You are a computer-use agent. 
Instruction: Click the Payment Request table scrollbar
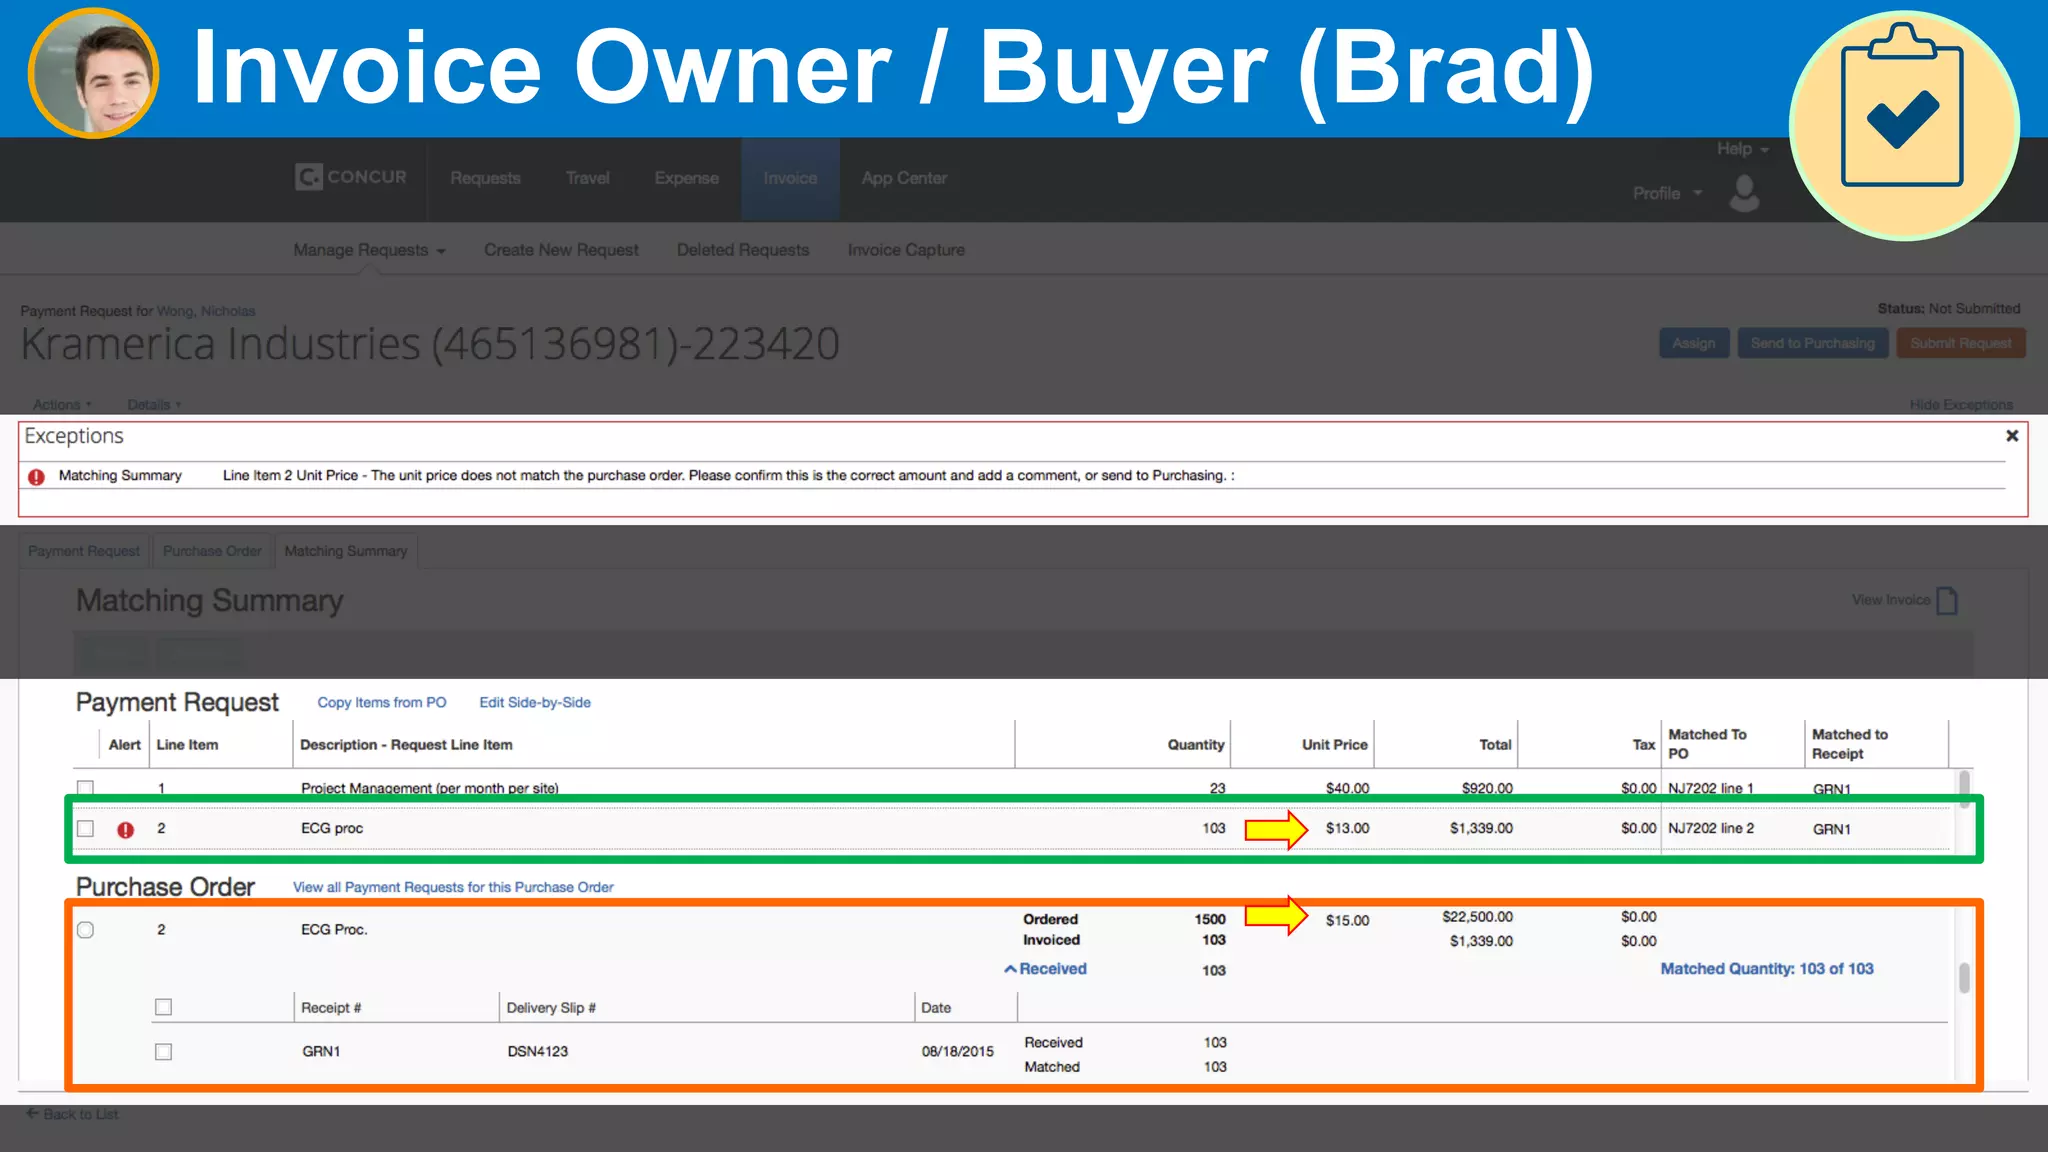[1964, 789]
